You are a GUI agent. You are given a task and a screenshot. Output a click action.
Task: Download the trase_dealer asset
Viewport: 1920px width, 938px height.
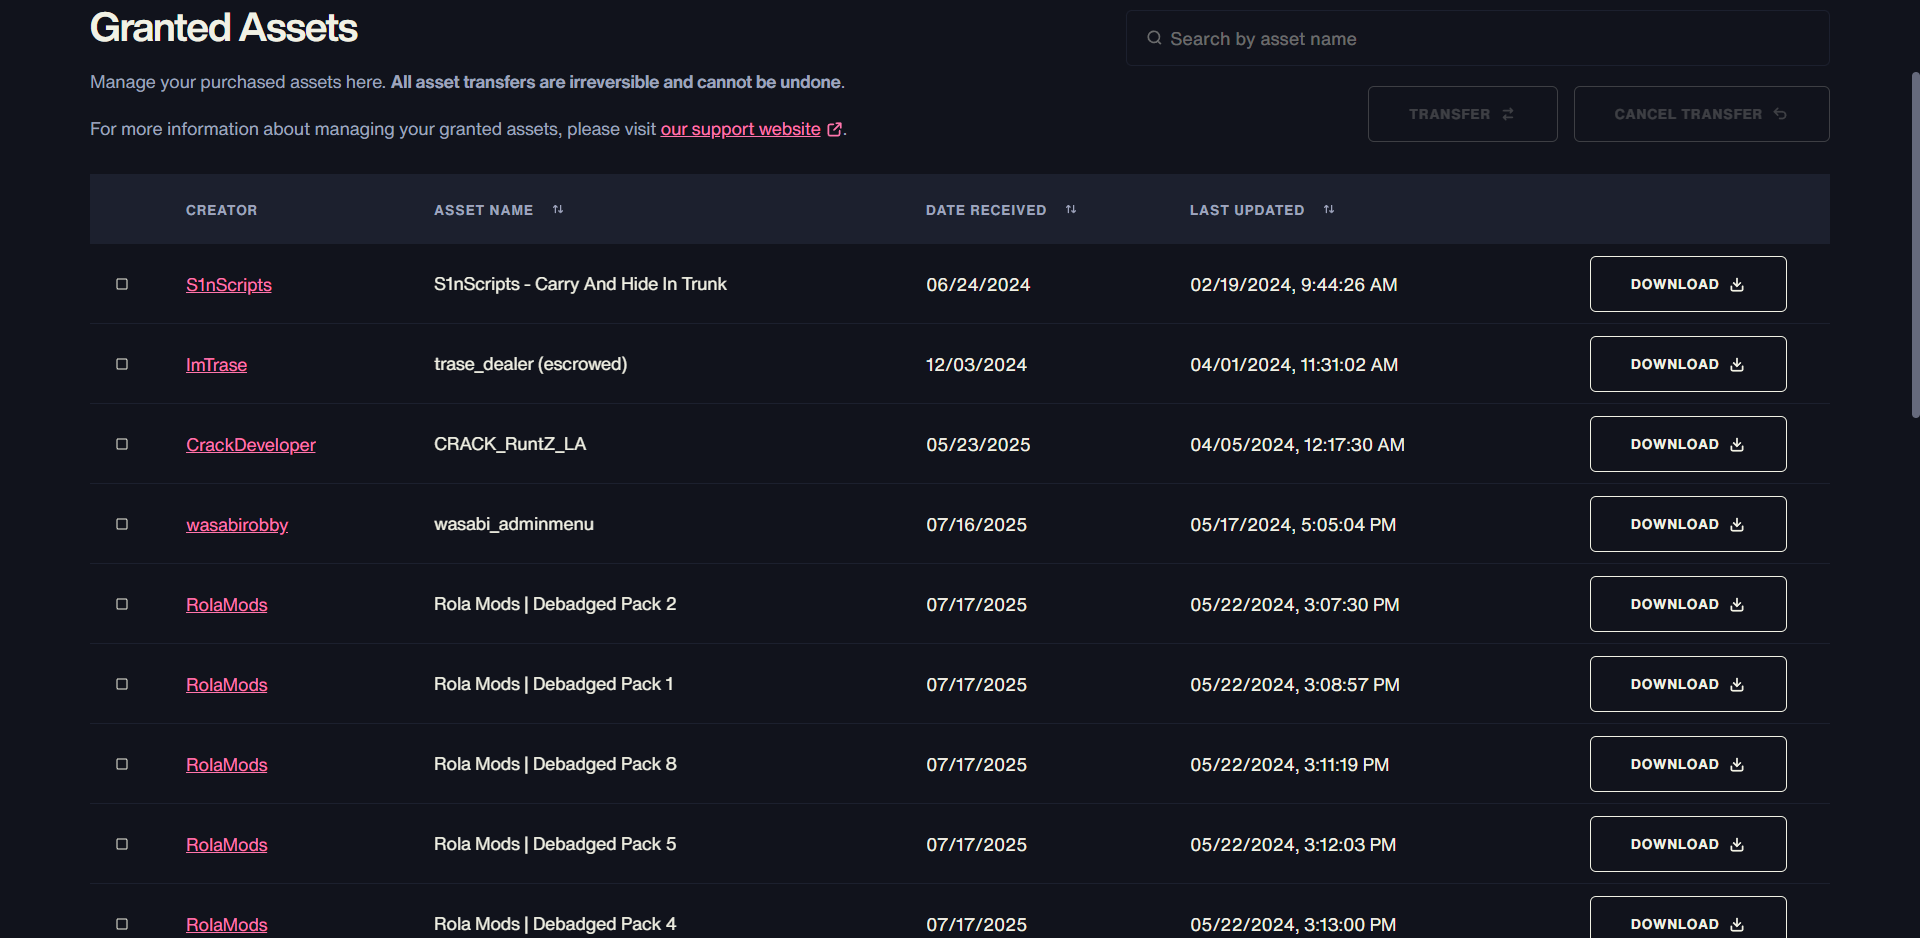coord(1688,364)
